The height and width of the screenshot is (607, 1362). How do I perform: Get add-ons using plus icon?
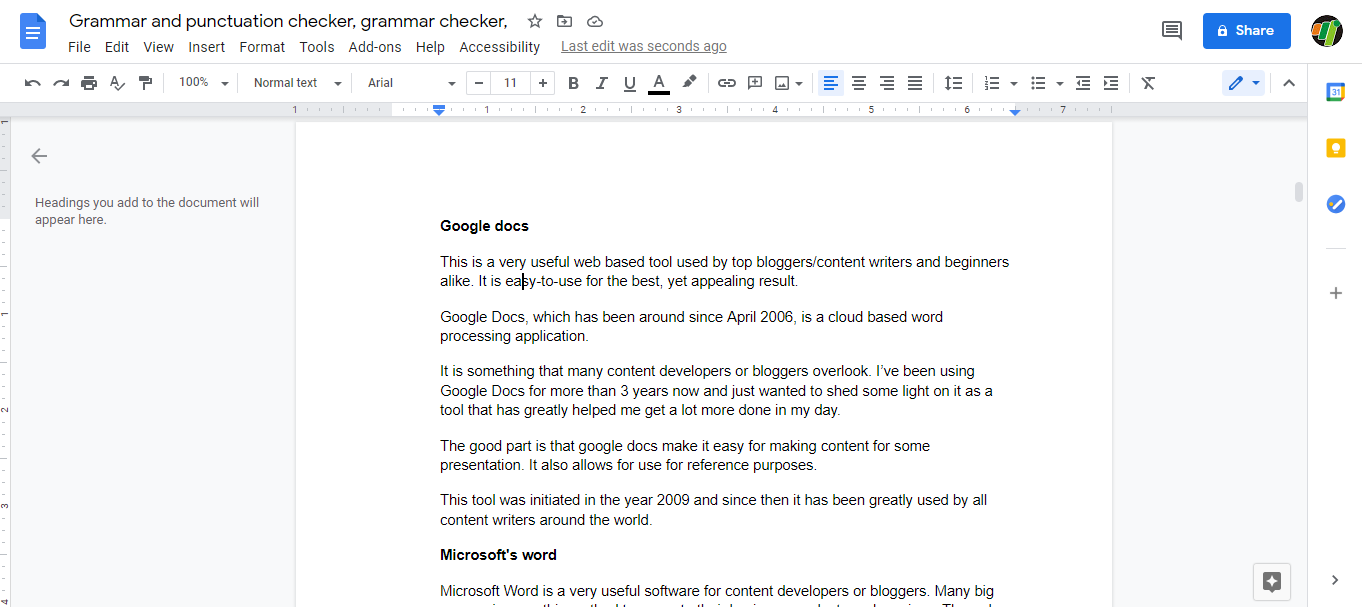click(x=1335, y=293)
